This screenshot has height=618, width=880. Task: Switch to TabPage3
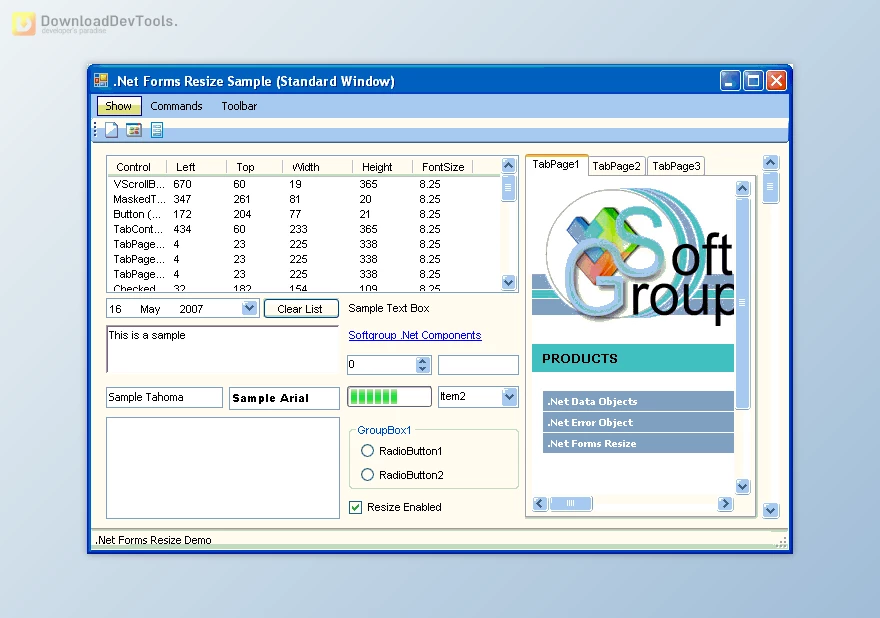point(676,166)
